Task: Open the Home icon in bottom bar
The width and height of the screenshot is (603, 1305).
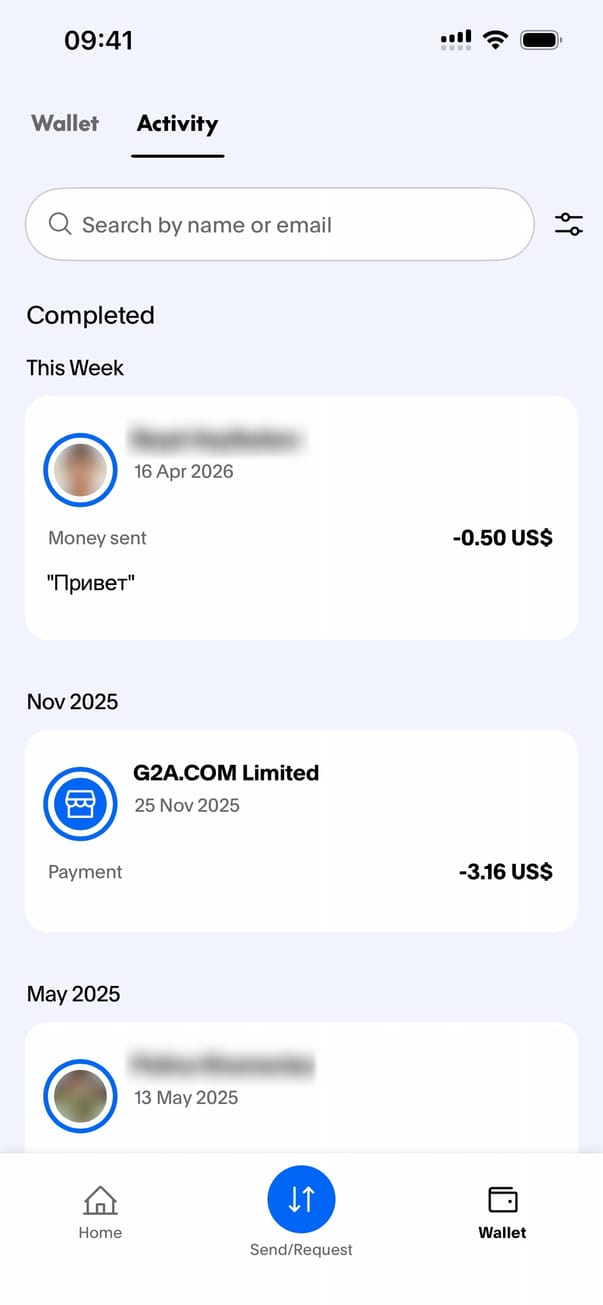Action: [x=100, y=1199]
